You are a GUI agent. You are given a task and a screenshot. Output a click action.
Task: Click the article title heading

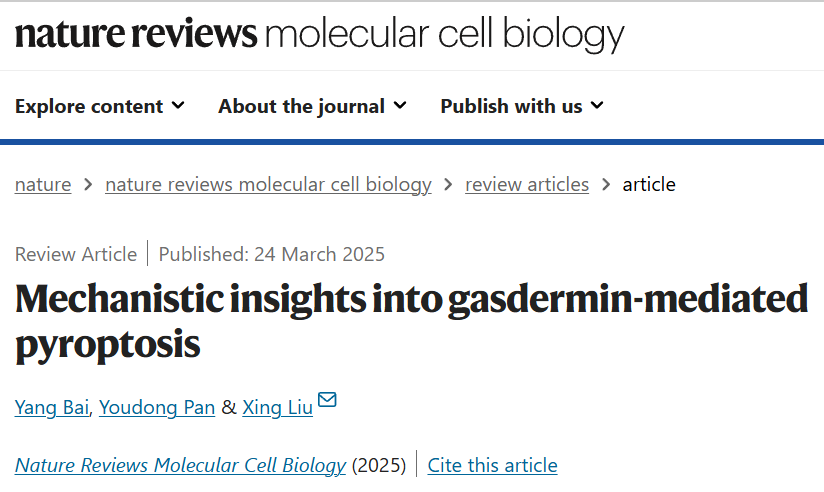click(x=411, y=322)
